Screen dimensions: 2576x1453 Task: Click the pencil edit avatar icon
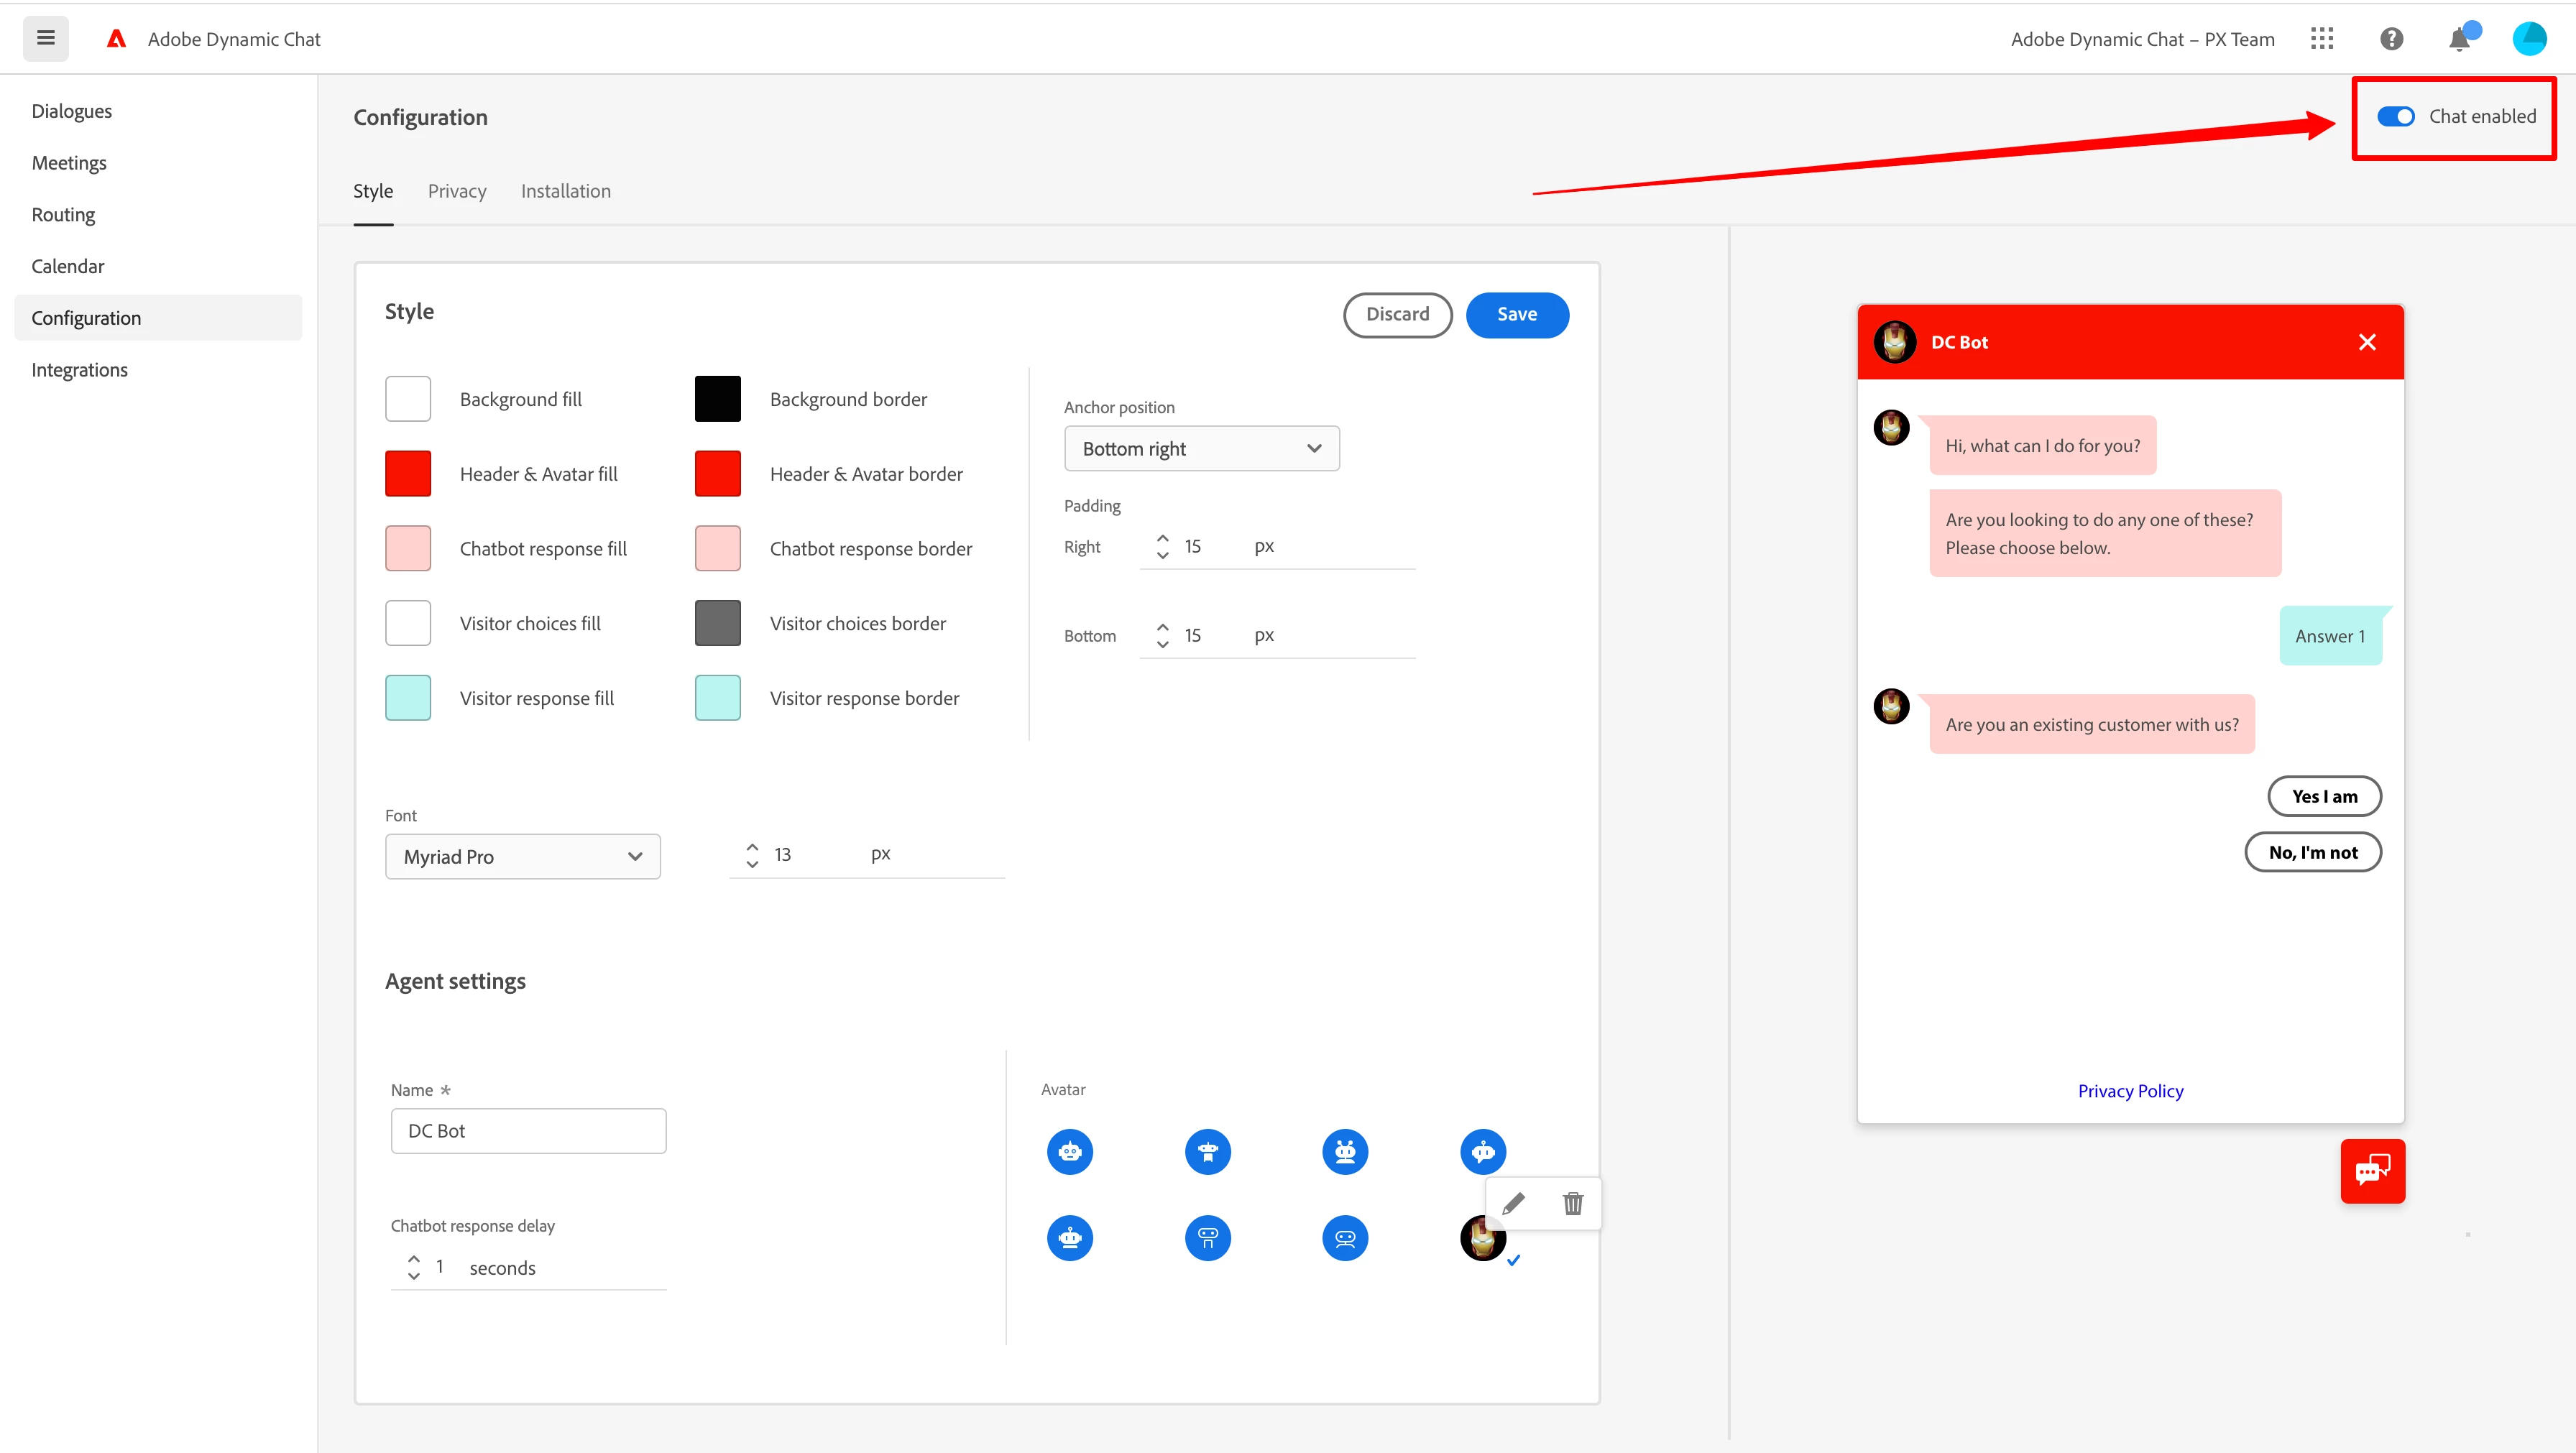point(1513,1203)
